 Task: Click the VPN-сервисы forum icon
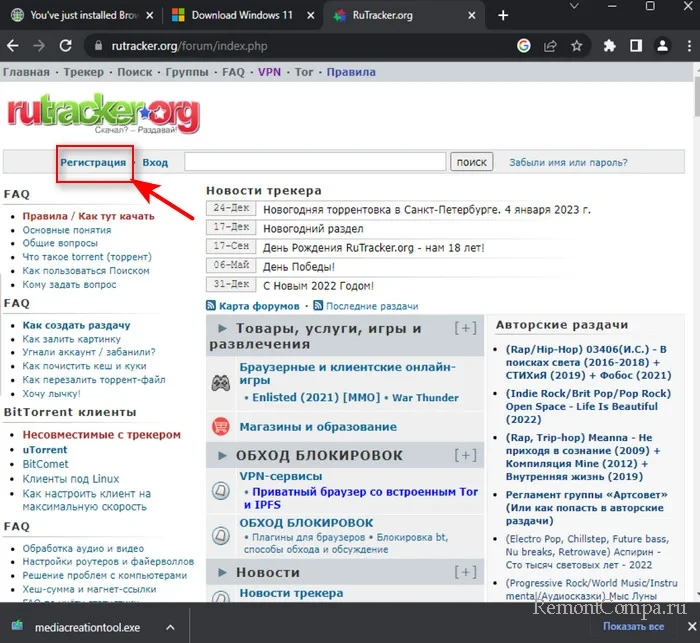pos(221,490)
